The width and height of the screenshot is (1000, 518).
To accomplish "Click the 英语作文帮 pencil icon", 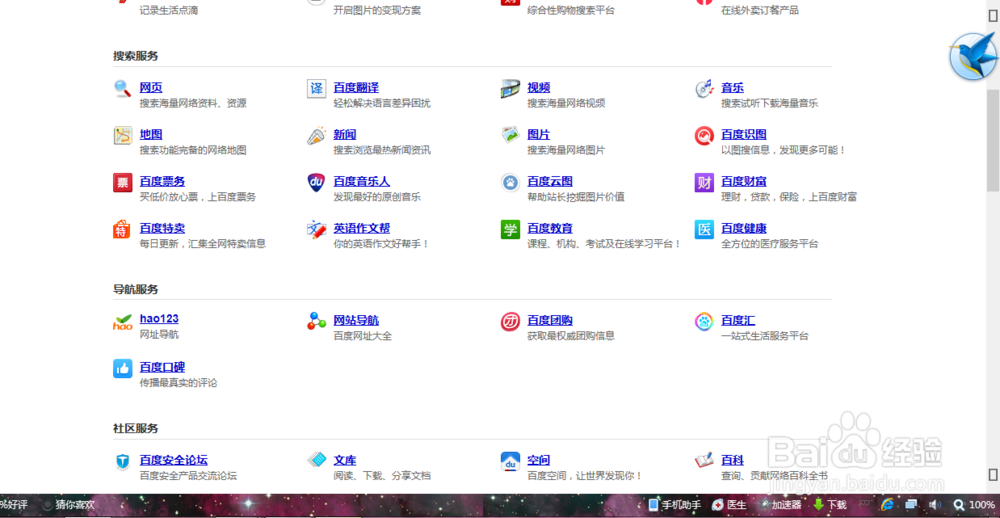I will (316, 229).
